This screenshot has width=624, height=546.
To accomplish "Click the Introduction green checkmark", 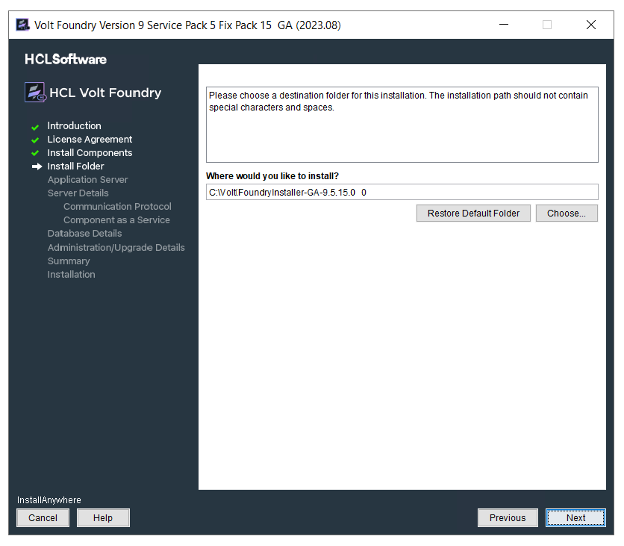I will click(35, 127).
